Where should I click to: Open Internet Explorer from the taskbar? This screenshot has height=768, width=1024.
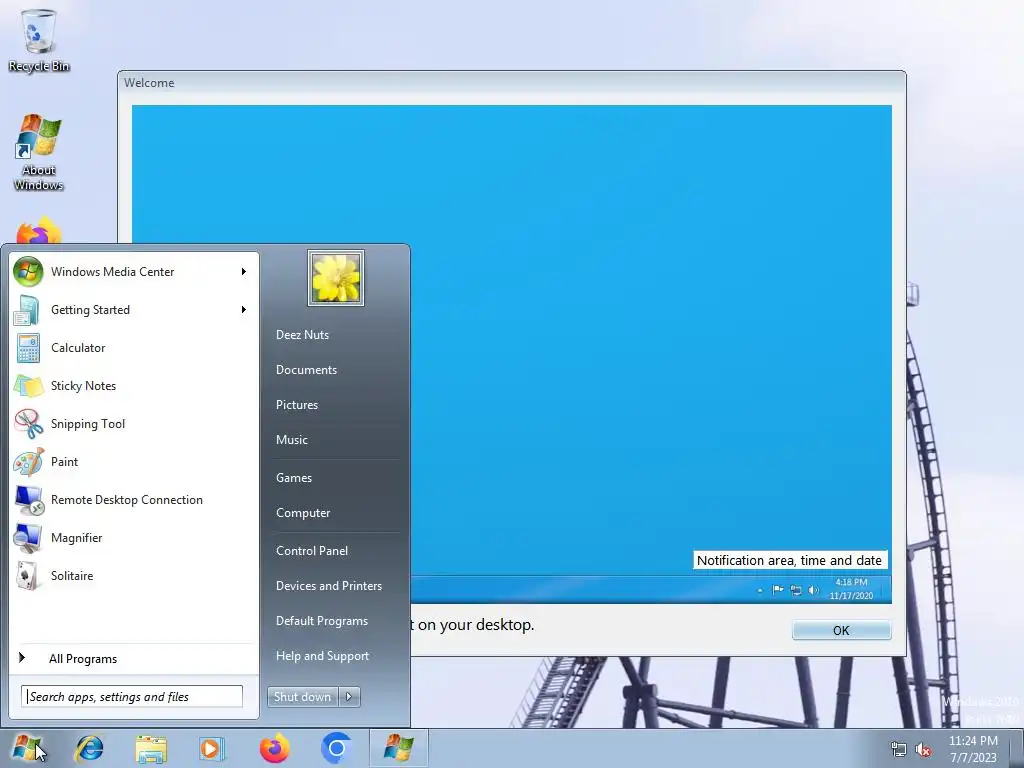click(x=89, y=748)
